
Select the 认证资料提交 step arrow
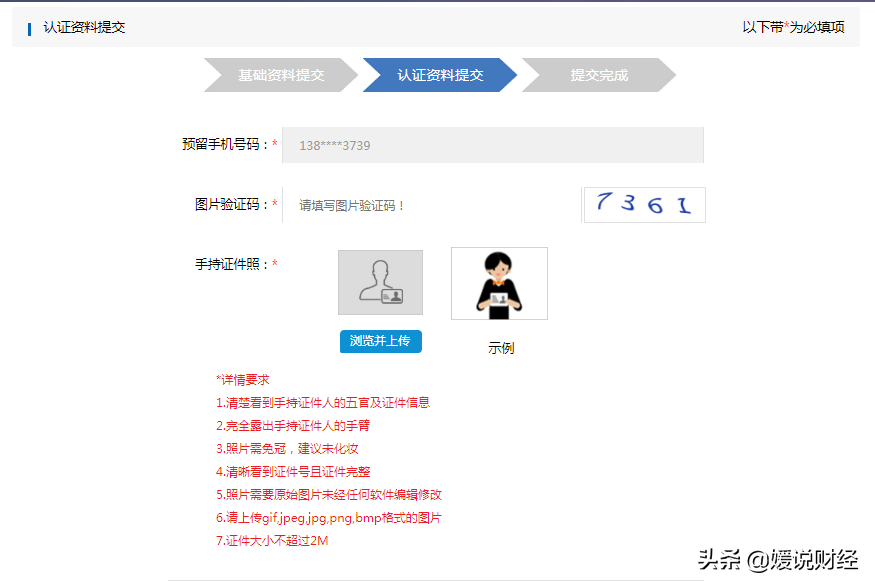(440, 75)
